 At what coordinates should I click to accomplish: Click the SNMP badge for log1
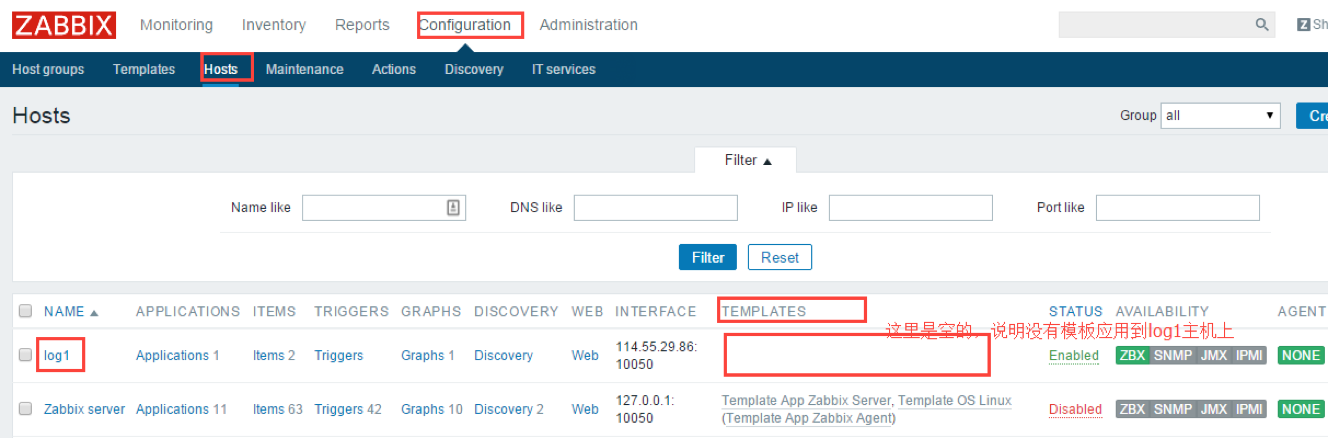pos(1172,356)
